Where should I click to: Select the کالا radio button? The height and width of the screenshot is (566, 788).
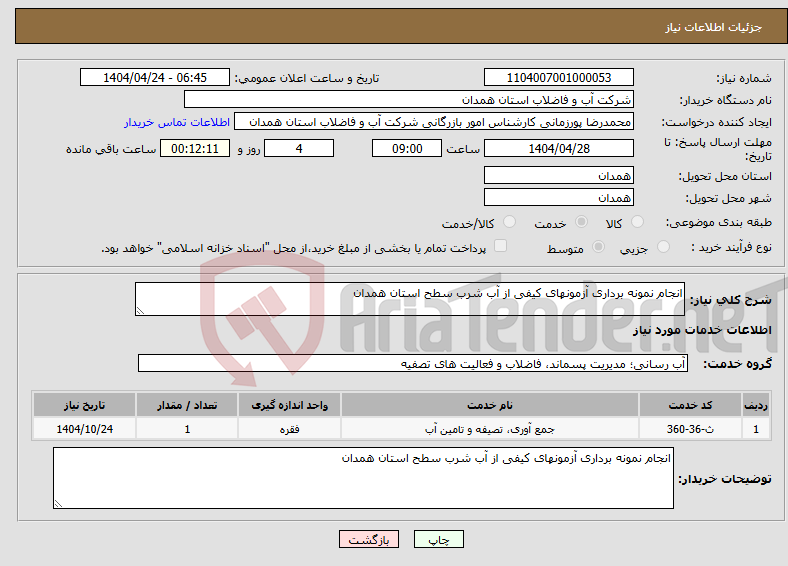coord(637,222)
